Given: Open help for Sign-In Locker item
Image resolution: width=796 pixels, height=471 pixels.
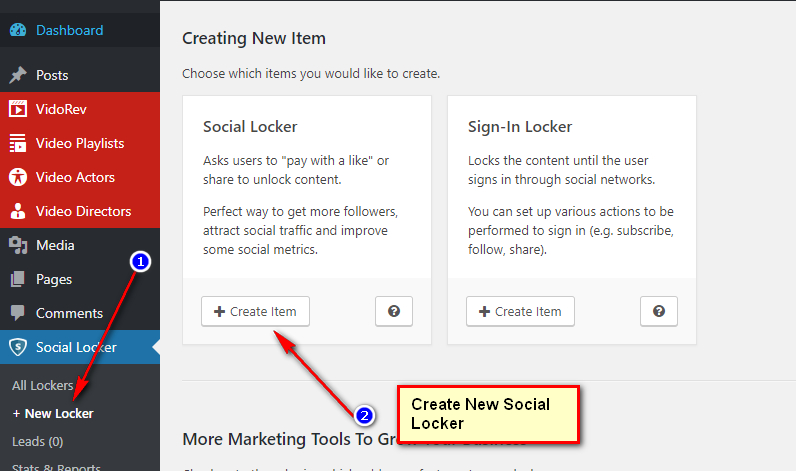Looking at the screenshot, I should 659,311.
